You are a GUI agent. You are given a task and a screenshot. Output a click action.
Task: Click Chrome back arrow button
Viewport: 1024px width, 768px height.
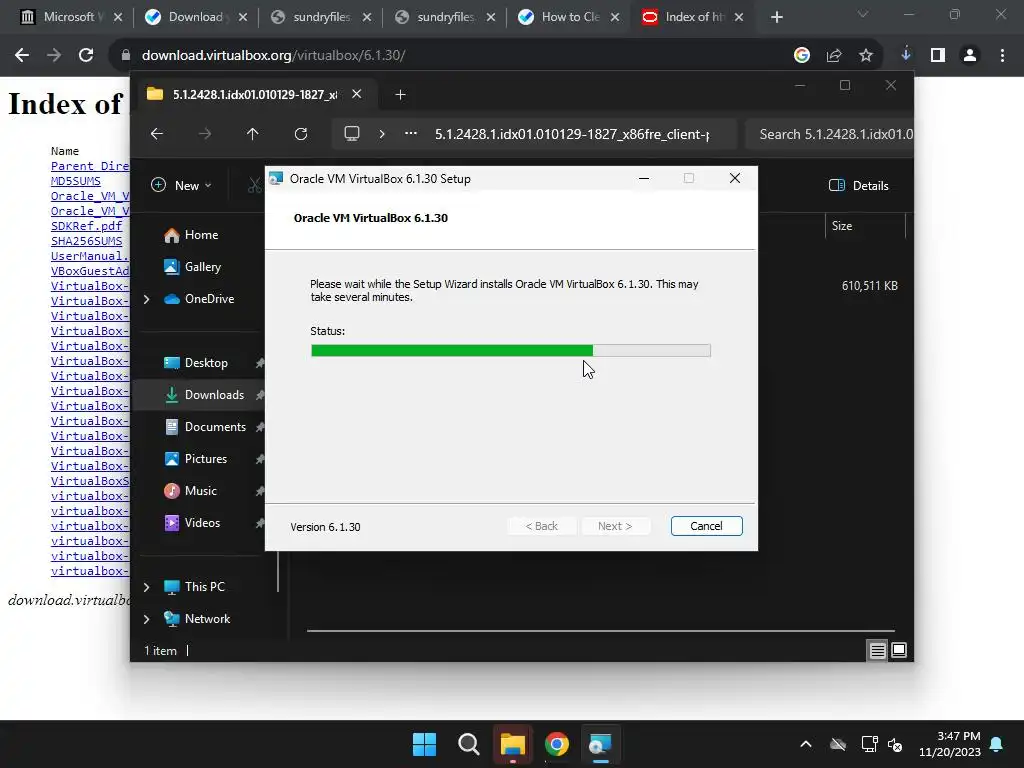(x=22, y=56)
